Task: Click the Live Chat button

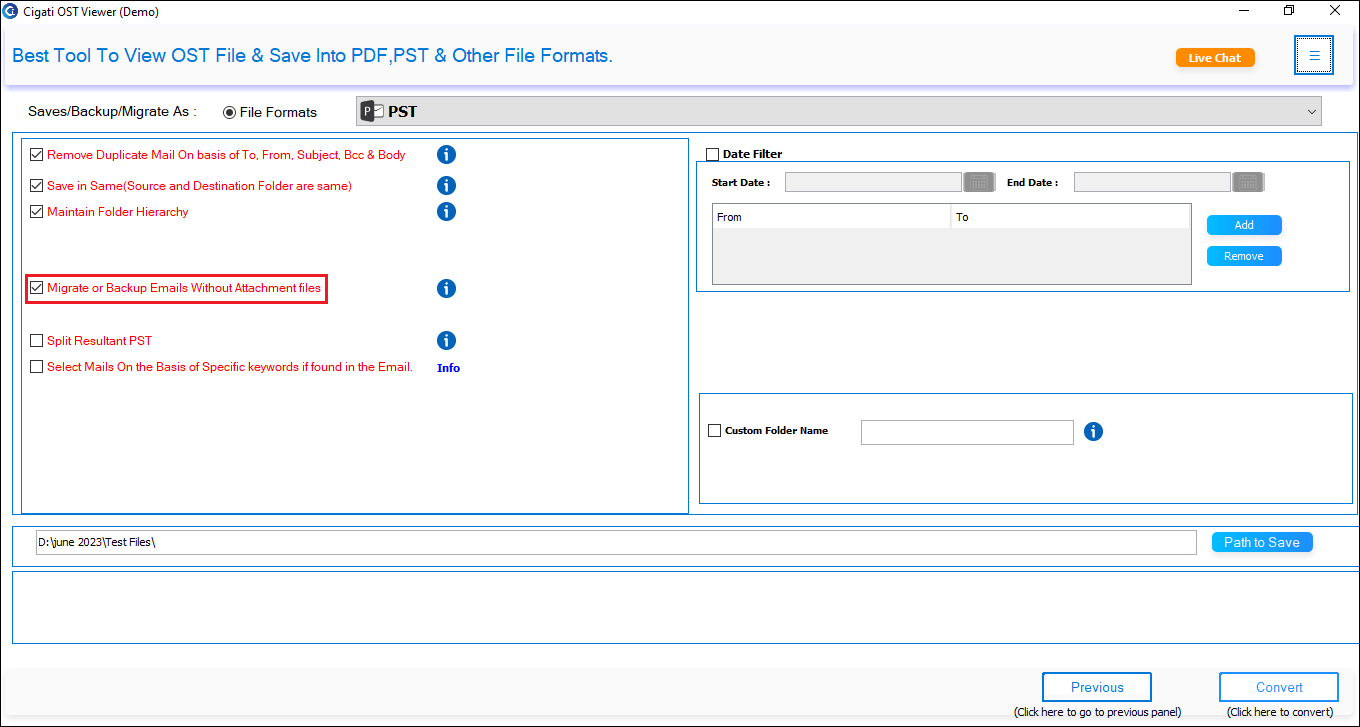Action: coord(1215,58)
